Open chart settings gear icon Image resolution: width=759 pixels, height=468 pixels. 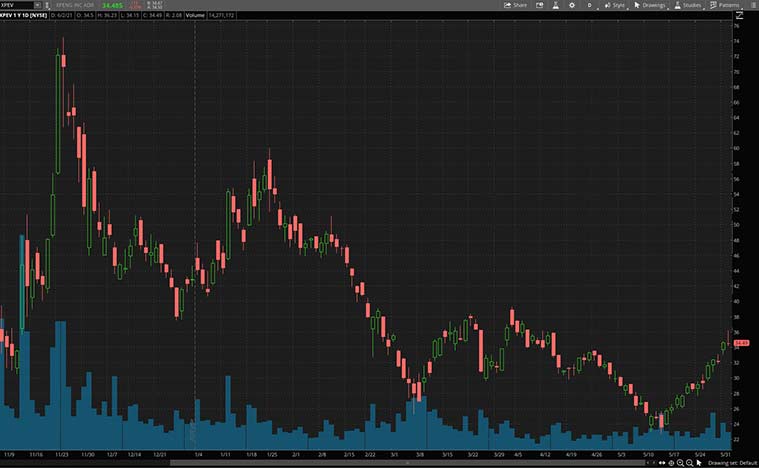point(572,5)
